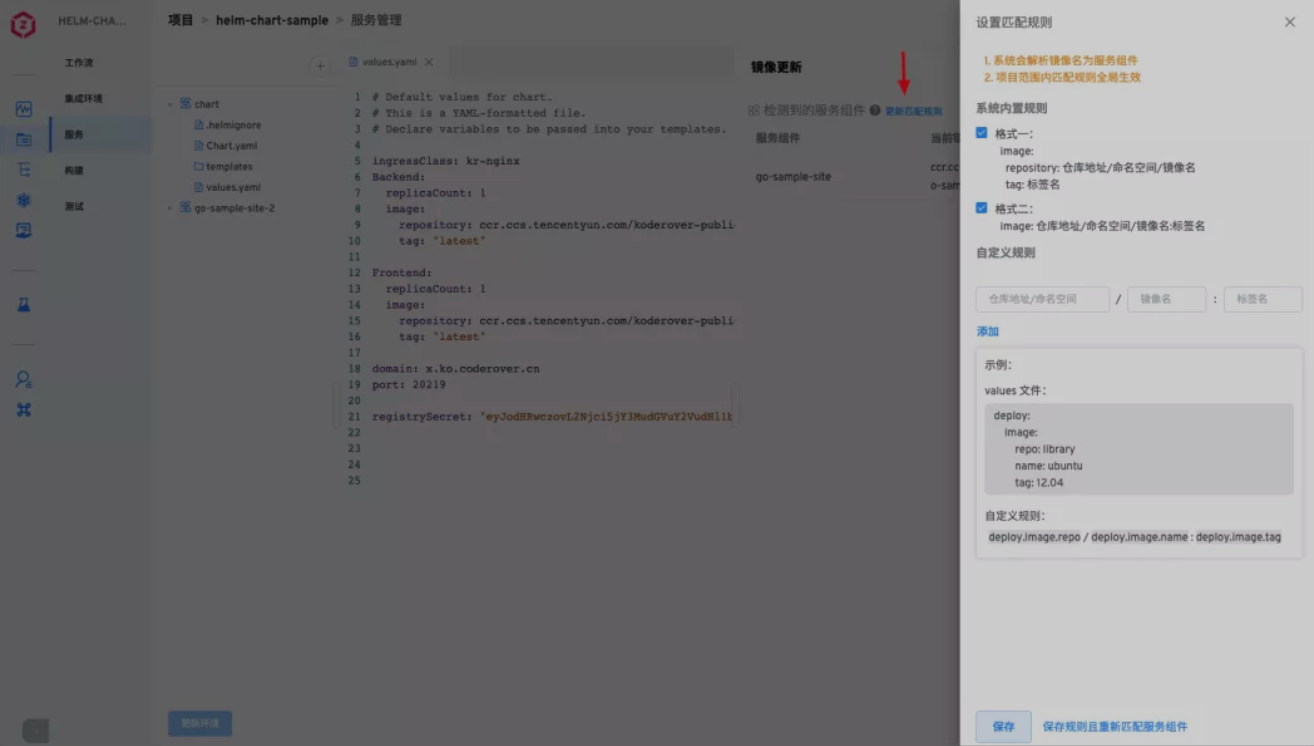Click the plus icon to add service
Viewport: 1314px width, 746px height.
coord(320,66)
